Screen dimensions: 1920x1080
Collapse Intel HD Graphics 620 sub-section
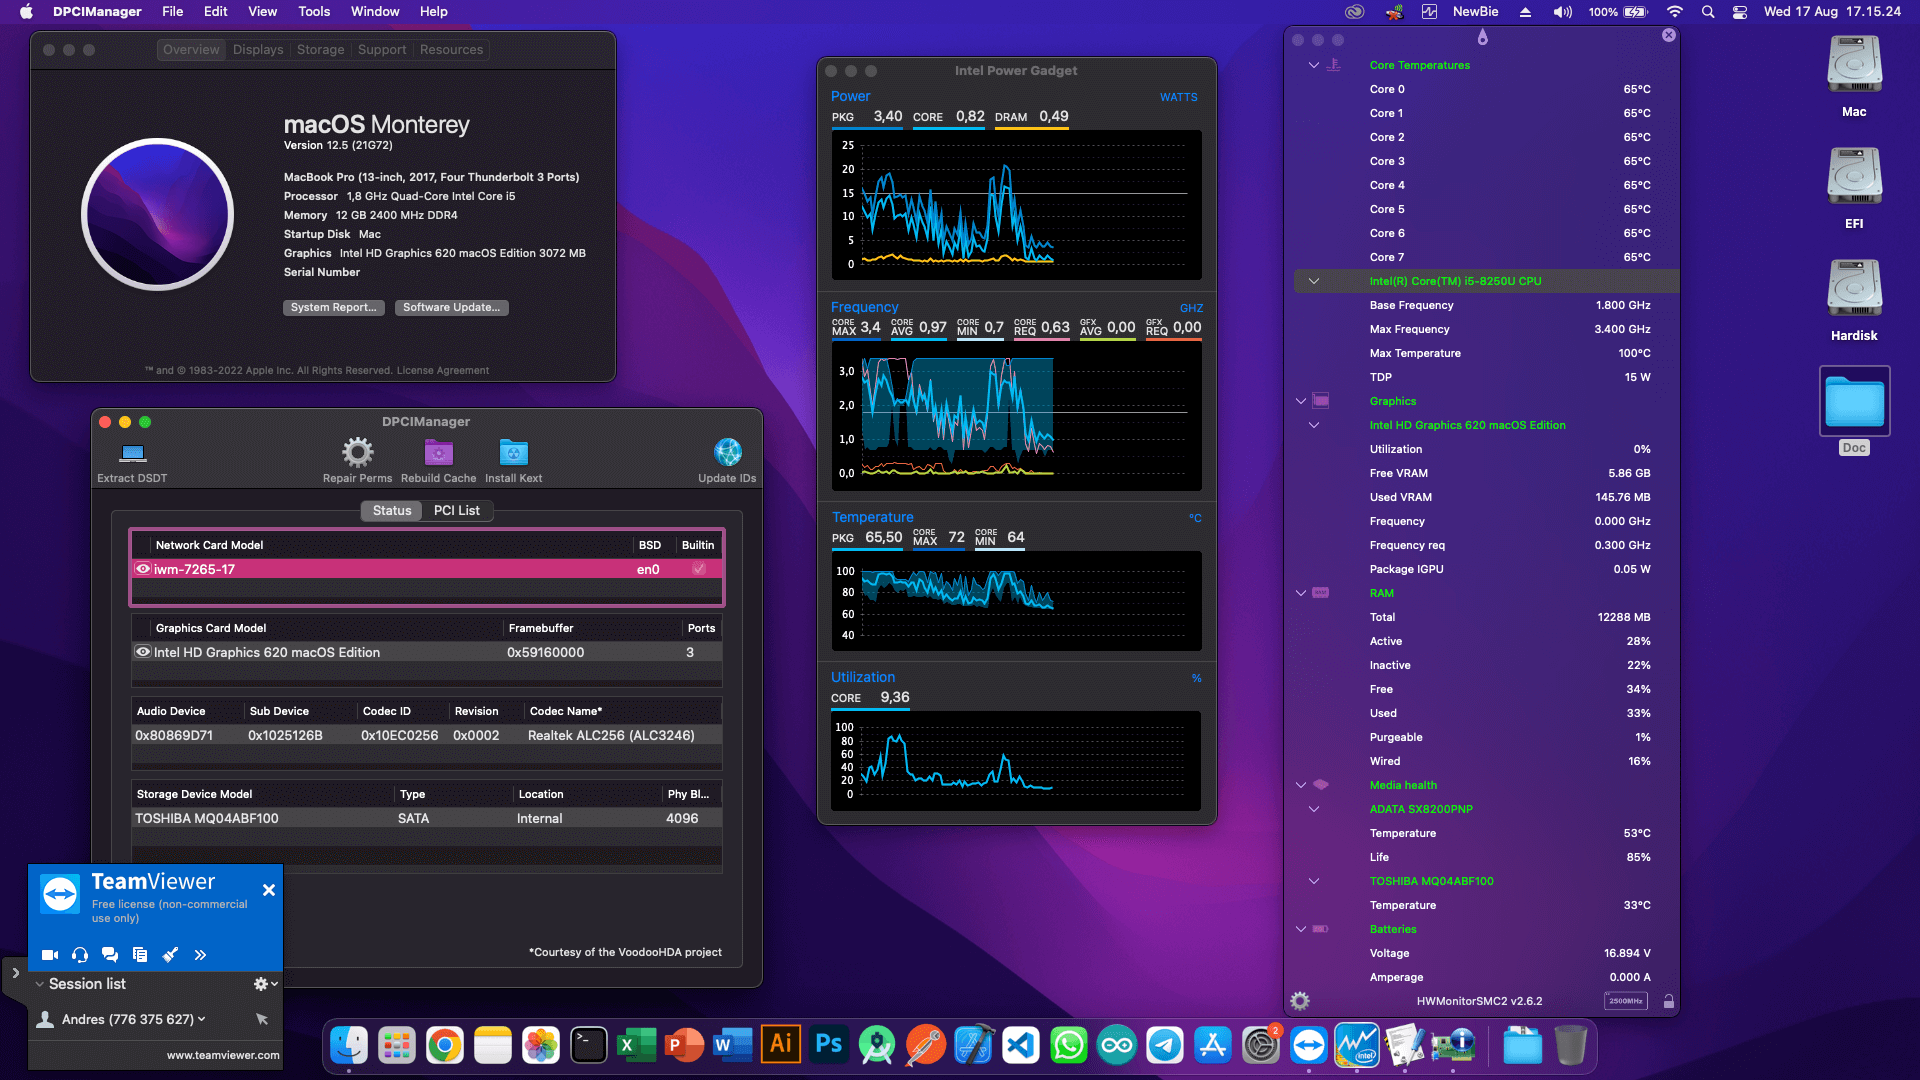(1314, 425)
